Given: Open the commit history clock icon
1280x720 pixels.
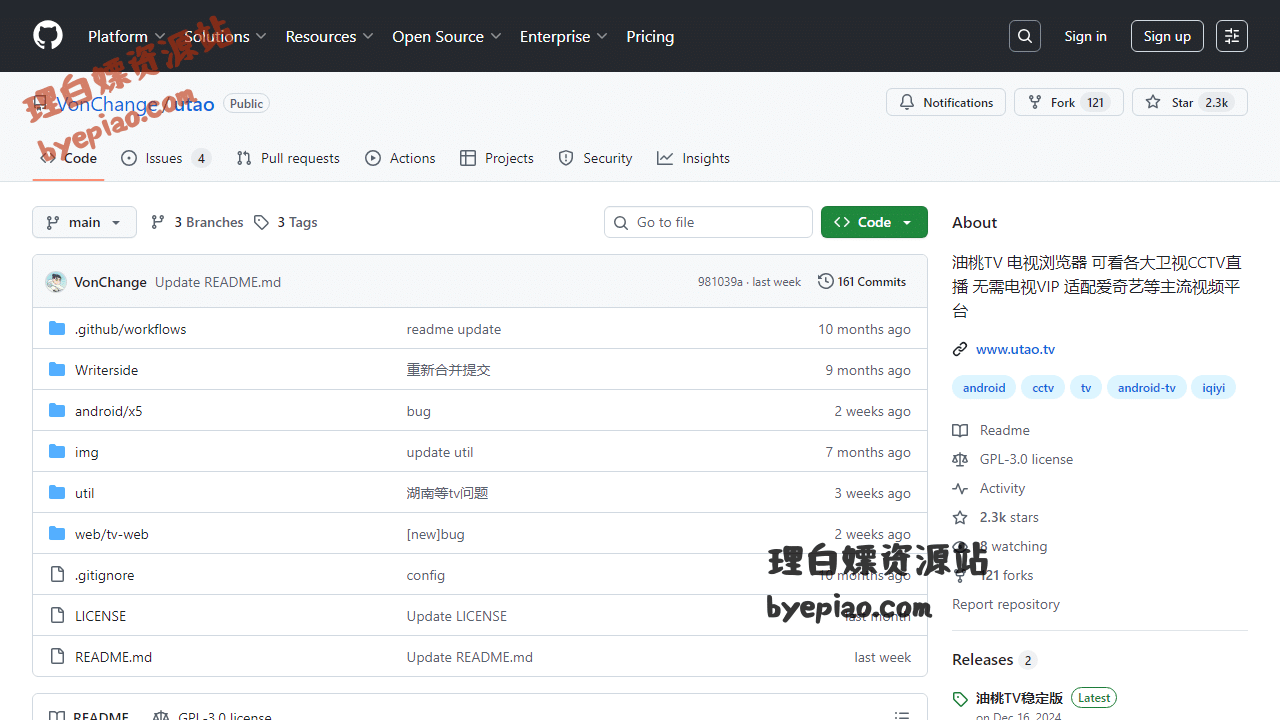Looking at the screenshot, I should click(826, 282).
